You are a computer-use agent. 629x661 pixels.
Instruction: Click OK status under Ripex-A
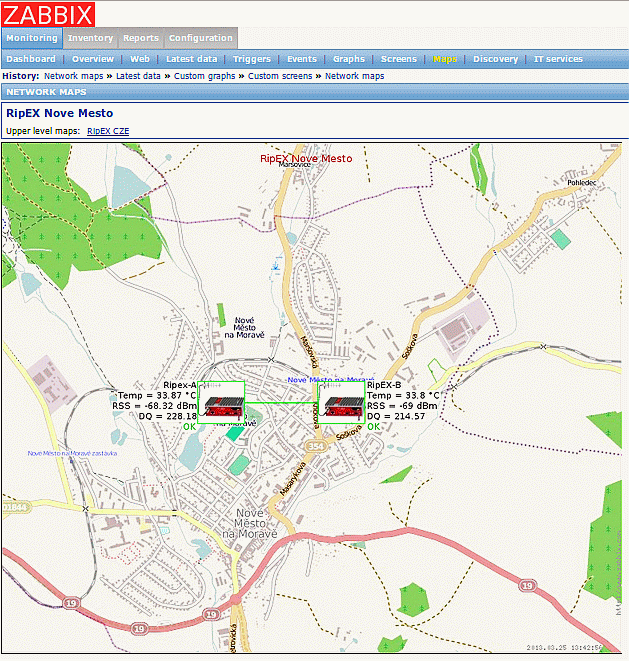tap(190, 427)
